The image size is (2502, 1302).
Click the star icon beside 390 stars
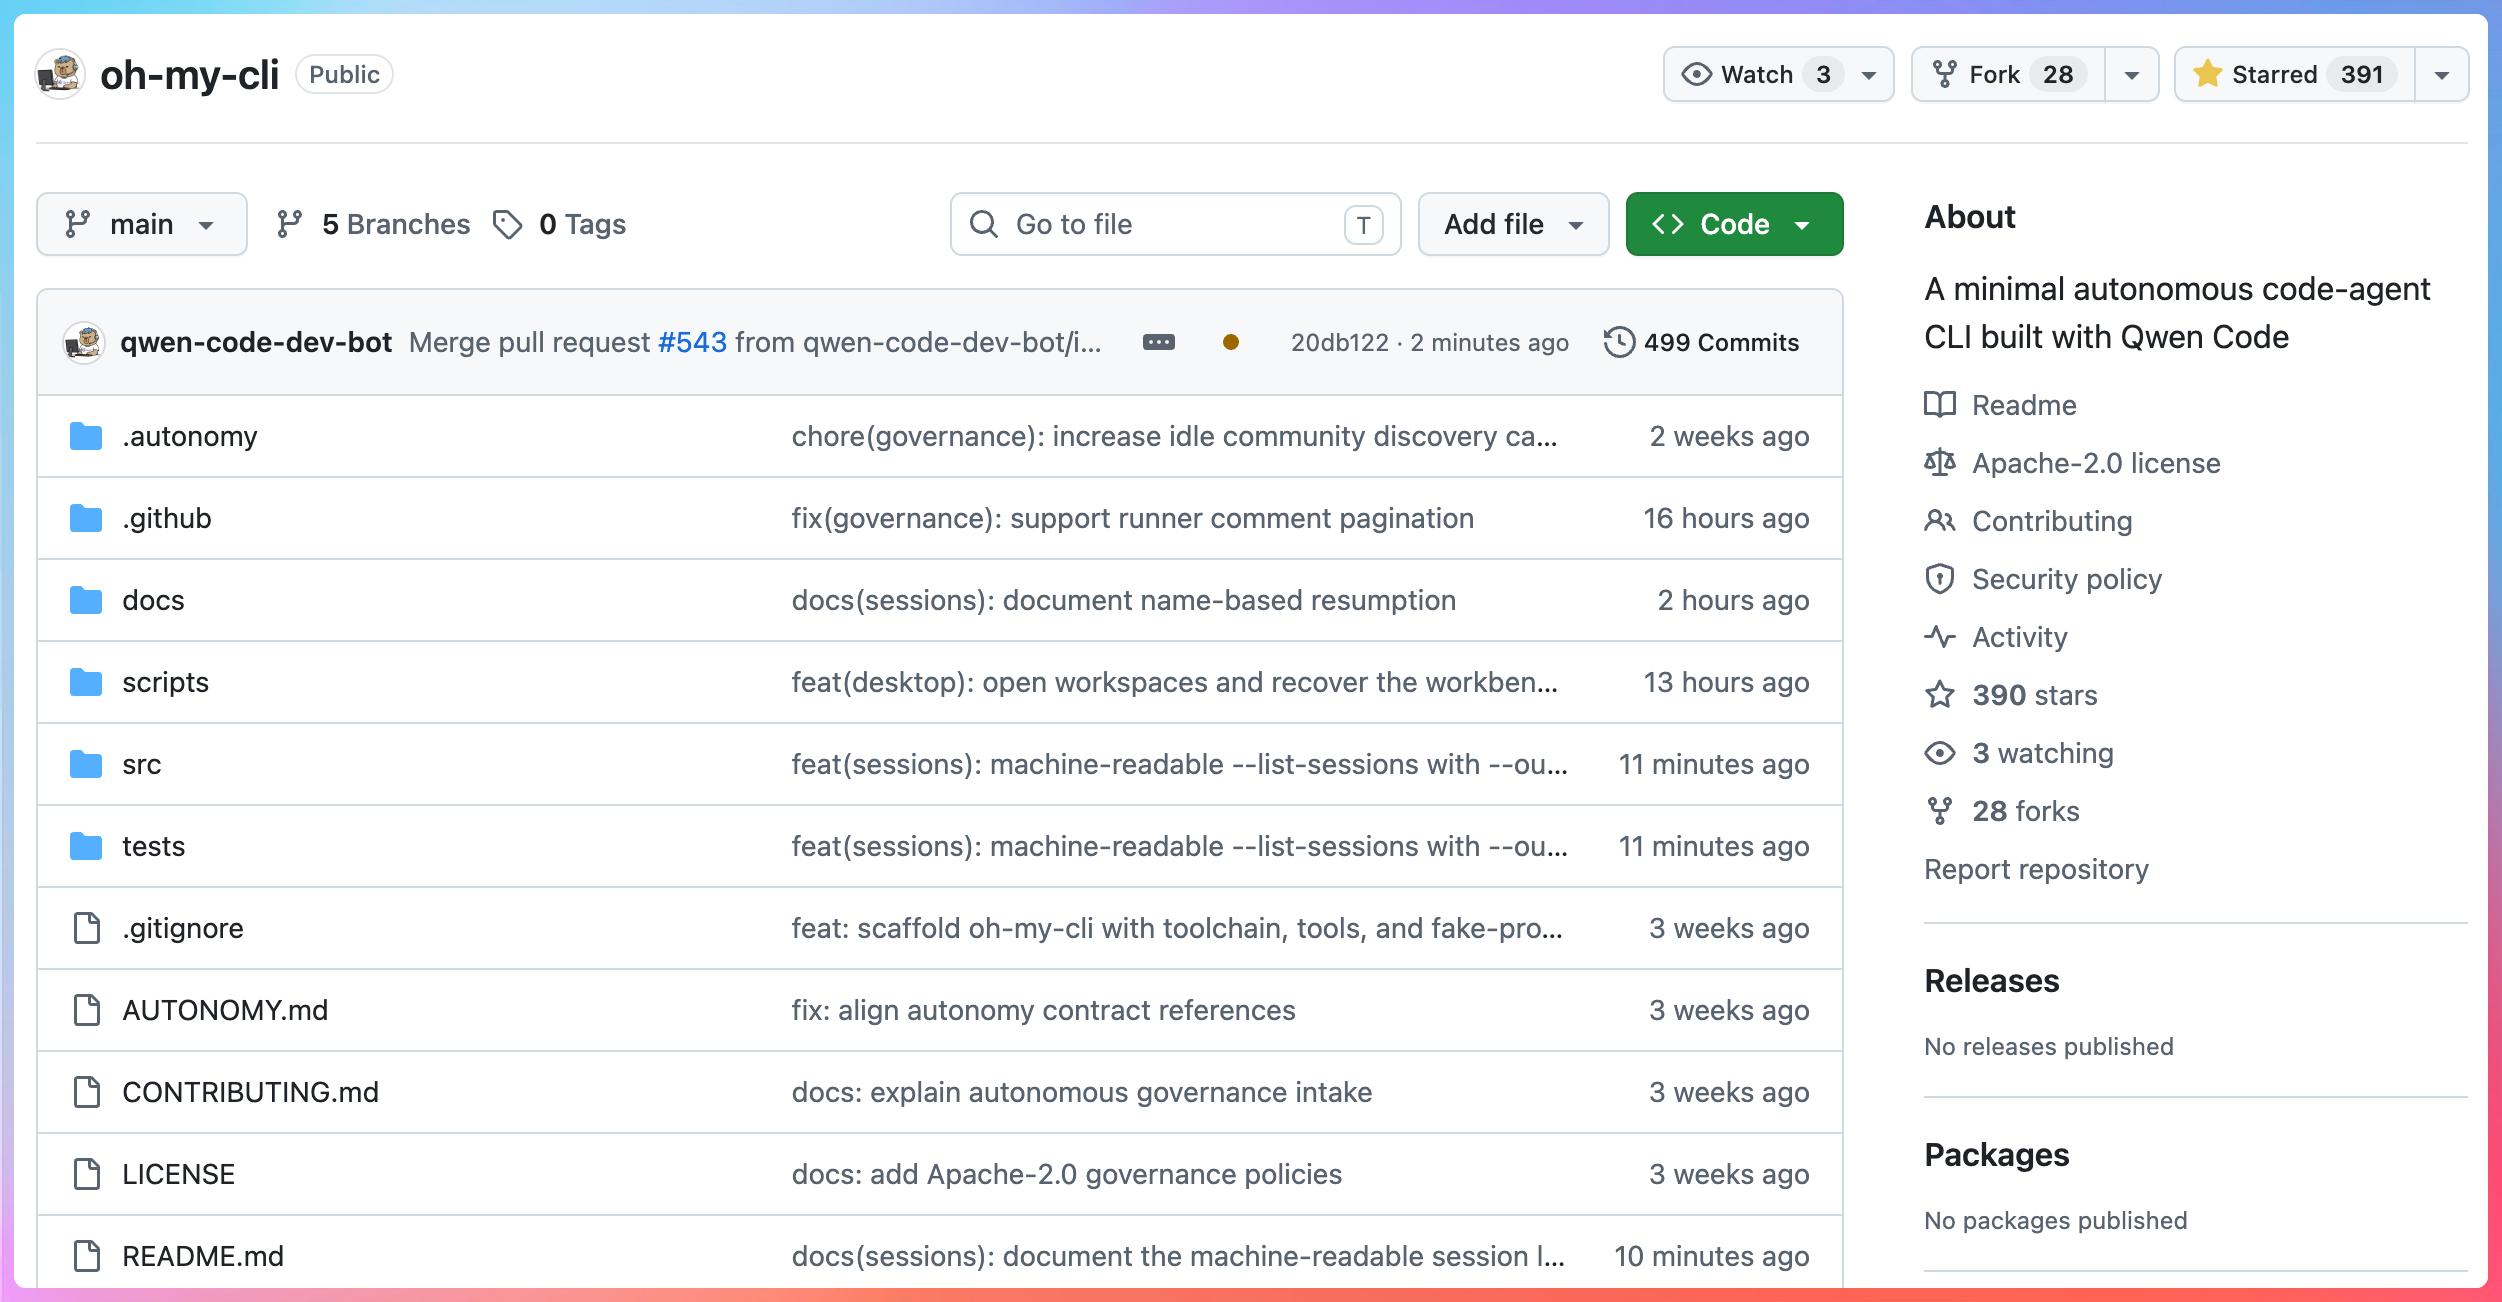1940,695
